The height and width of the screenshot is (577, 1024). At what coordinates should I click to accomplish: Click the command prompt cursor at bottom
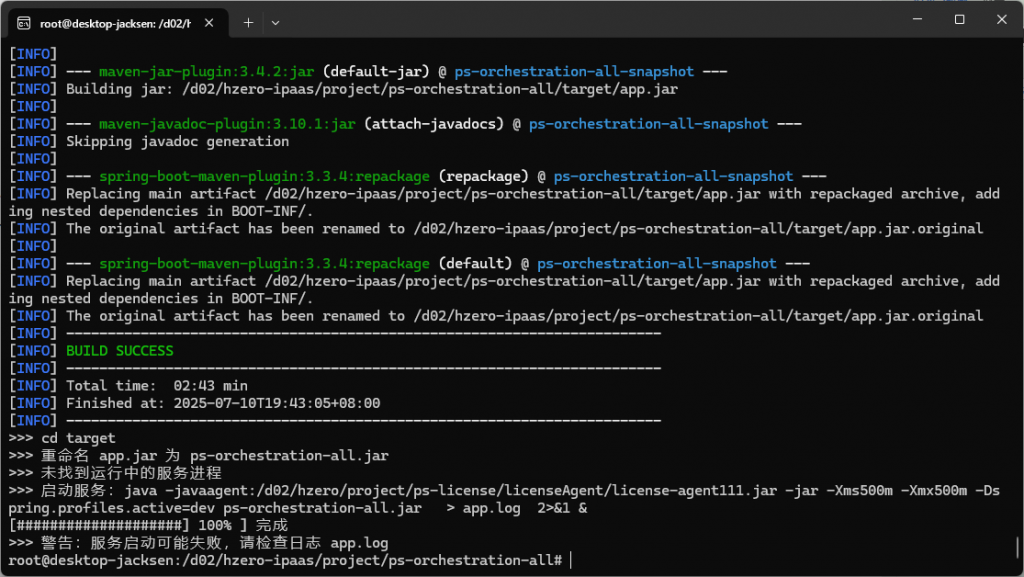point(570,561)
